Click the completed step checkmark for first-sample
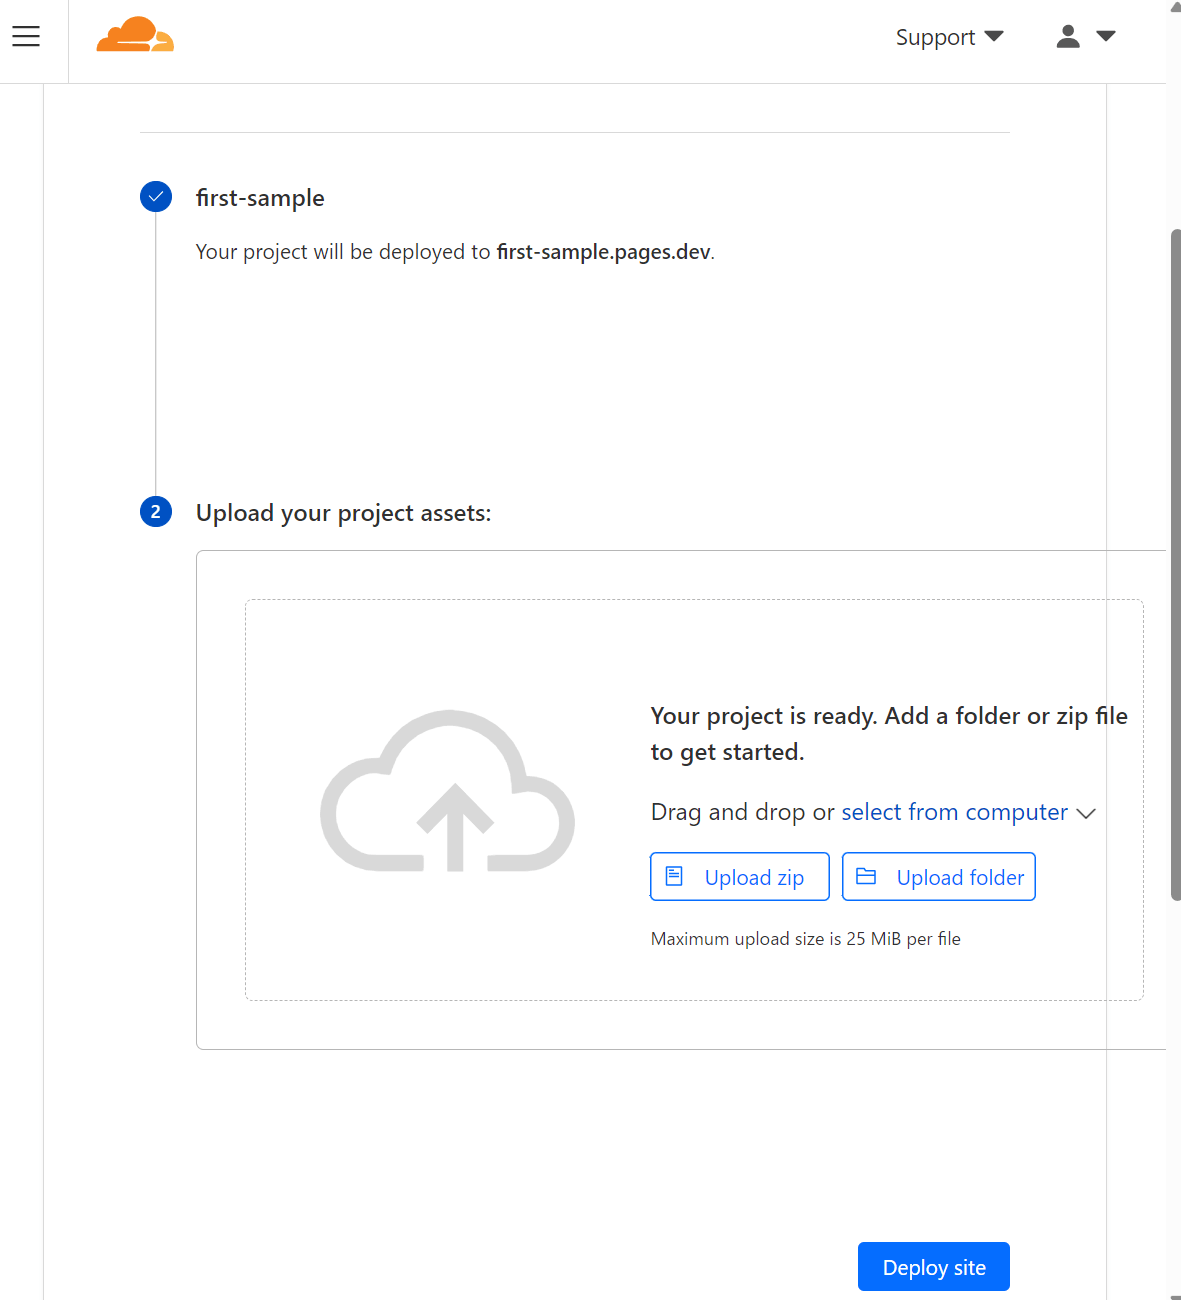The height and width of the screenshot is (1300, 1181). click(156, 197)
